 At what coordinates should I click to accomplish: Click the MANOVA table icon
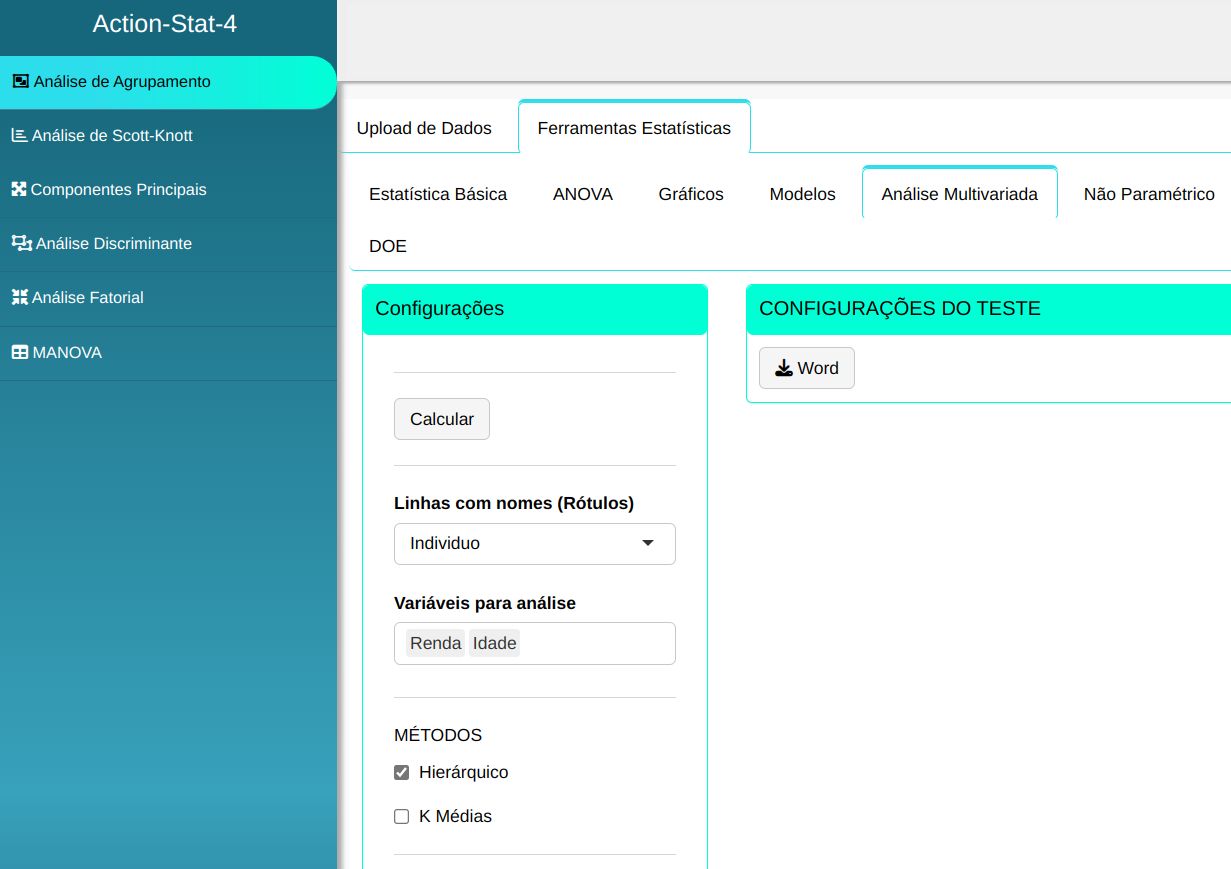pyautogui.click(x=19, y=352)
